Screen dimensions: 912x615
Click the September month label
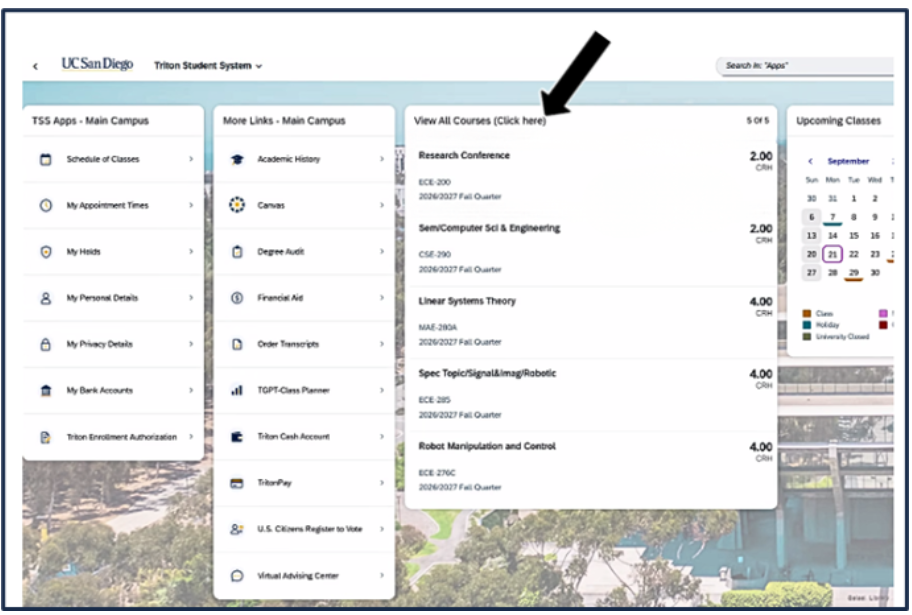848,161
